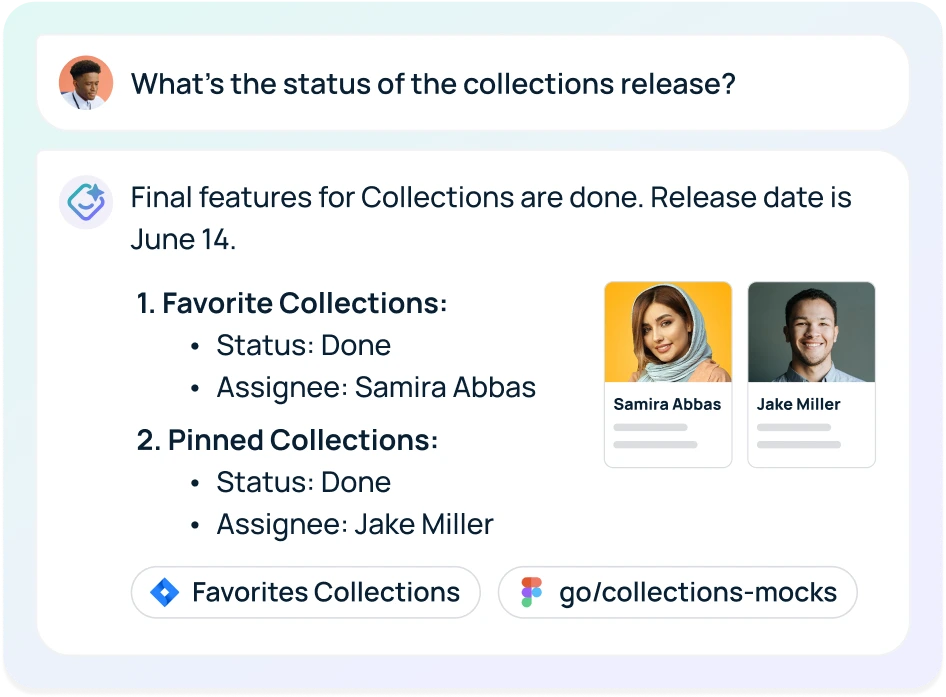Select the Status: Done bullet under Pinned Collections
Image resolution: width=946 pixels, height=697 pixels.
pyautogui.click(x=303, y=482)
